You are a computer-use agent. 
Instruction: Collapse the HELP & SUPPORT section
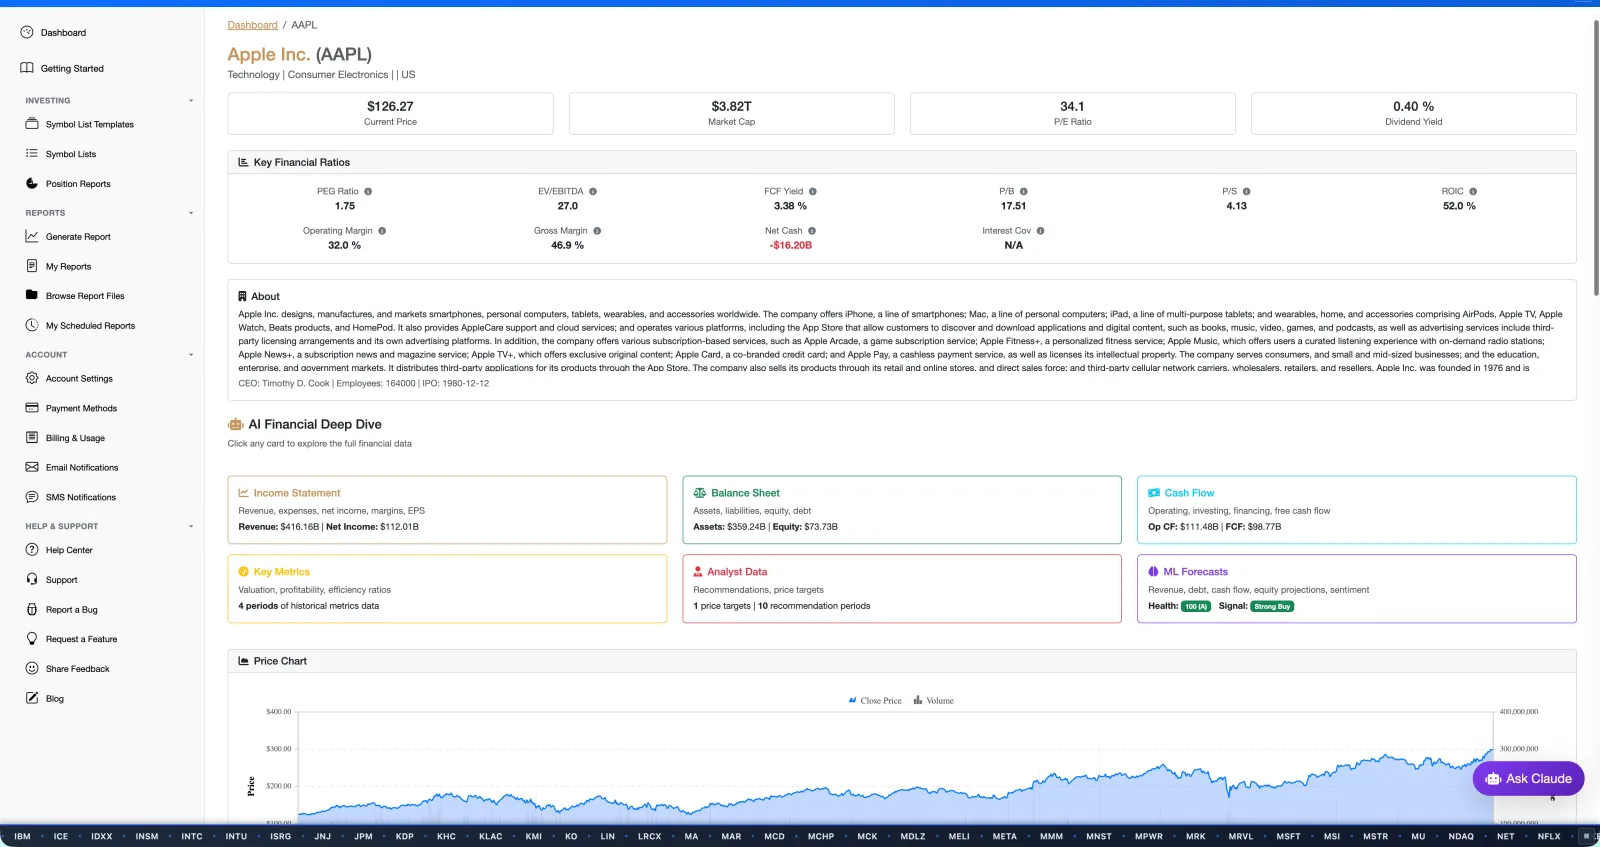[x=191, y=526]
